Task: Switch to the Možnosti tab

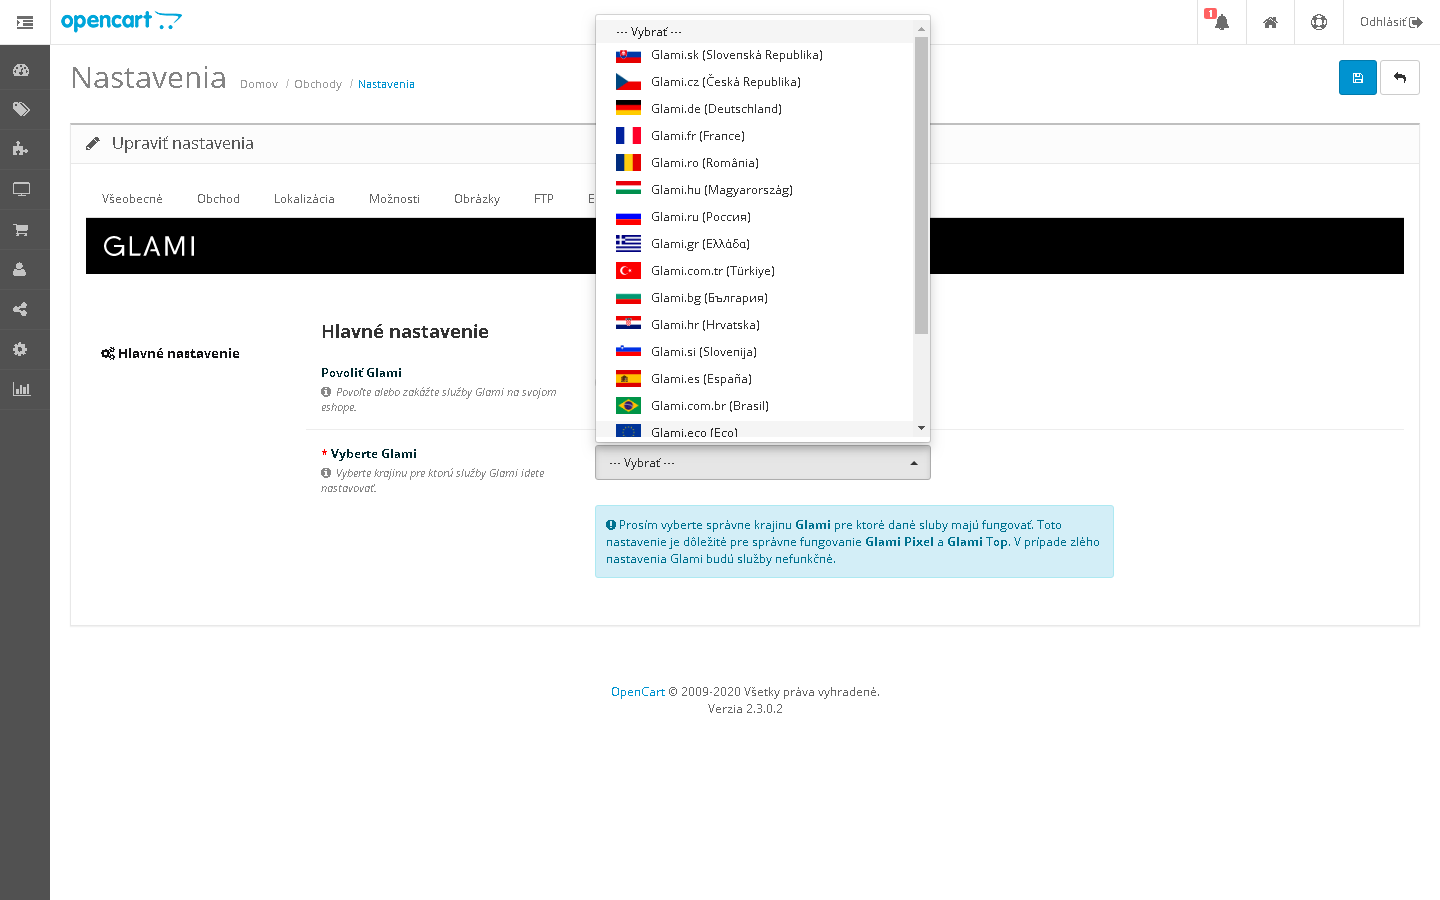Action: 394,199
